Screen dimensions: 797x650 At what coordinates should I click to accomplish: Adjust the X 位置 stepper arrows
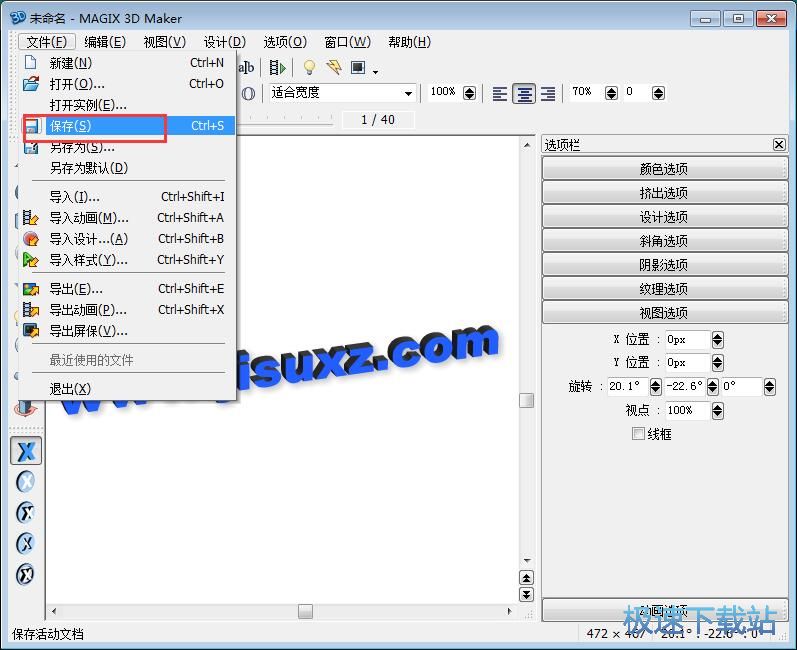click(x=717, y=339)
